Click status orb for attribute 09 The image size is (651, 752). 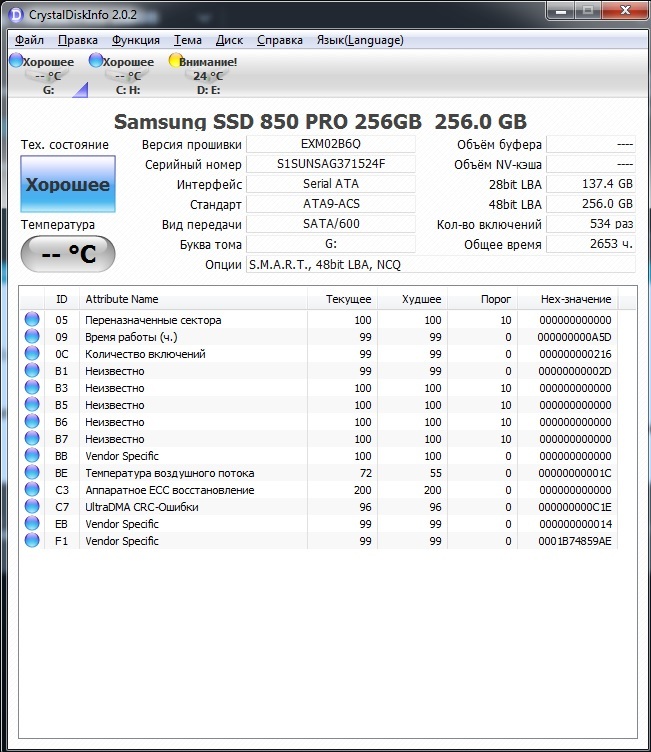(32, 337)
